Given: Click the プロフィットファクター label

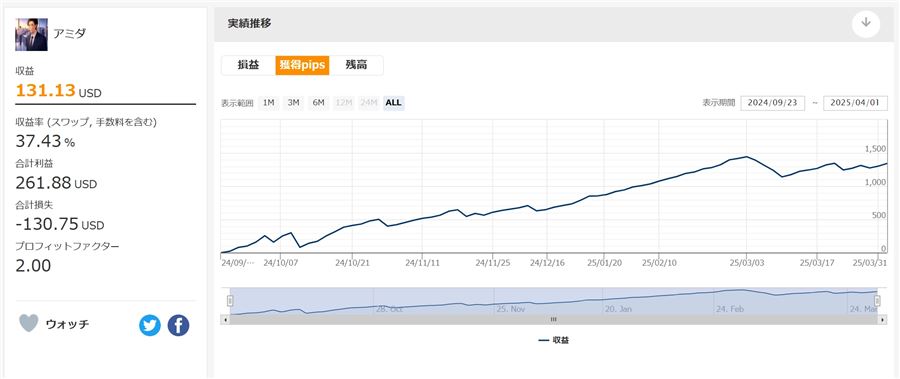Looking at the screenshot, I should click(68, 246).
